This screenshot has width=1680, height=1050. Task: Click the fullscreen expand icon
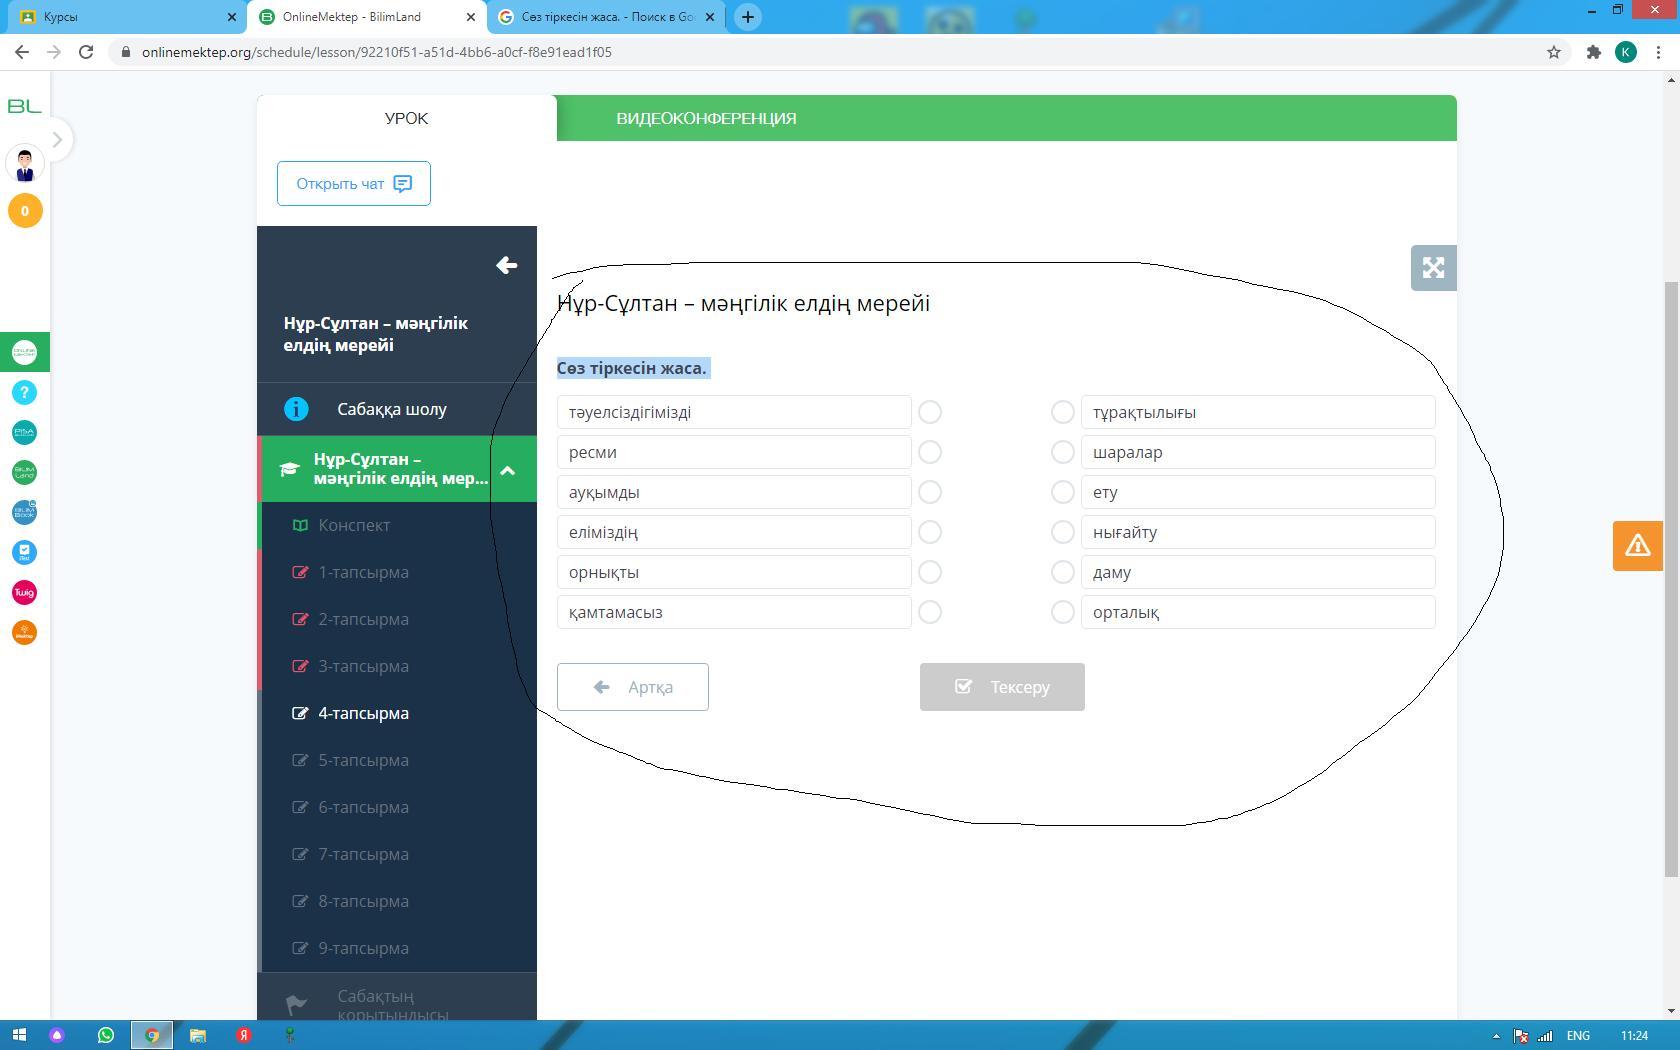[x=1433, y=268]
